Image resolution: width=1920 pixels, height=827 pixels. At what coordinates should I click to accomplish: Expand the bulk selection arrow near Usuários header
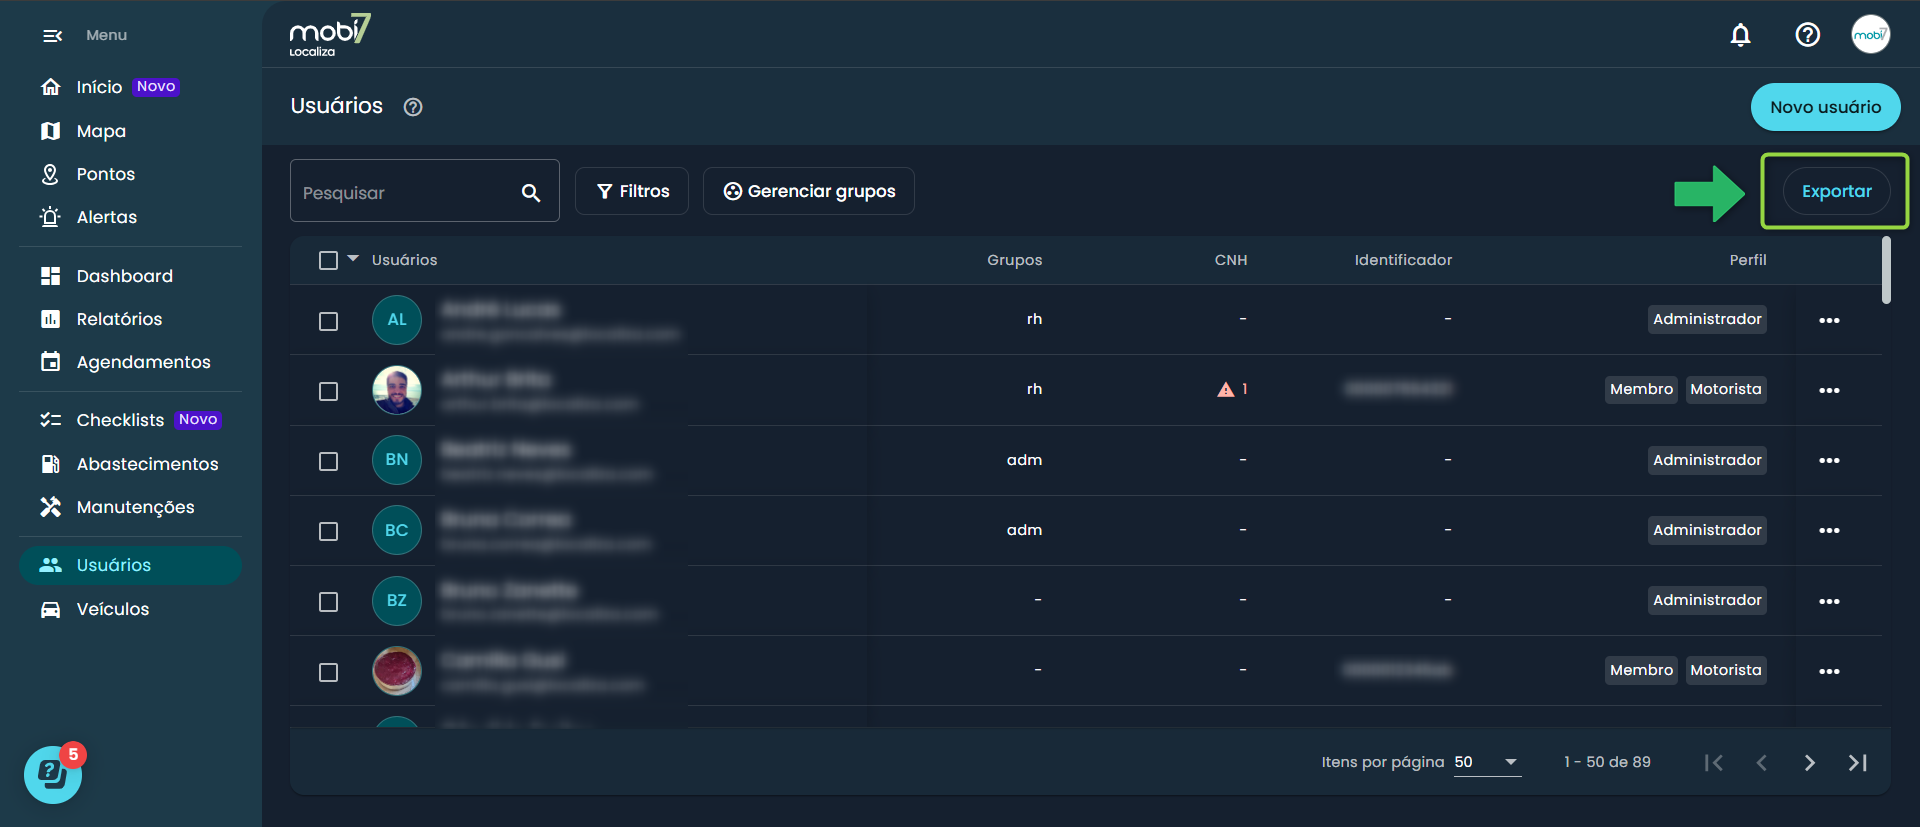(353, 259)
